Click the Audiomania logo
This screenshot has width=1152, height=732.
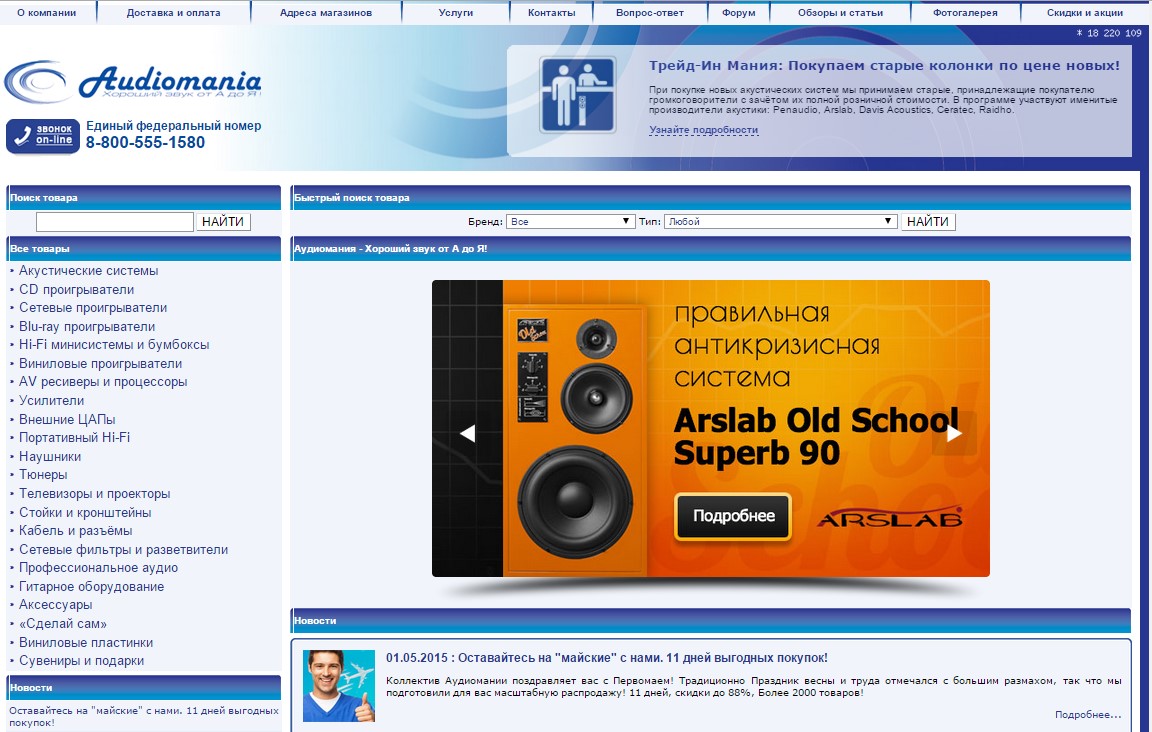pyautogui.click(x=133, y=82)
